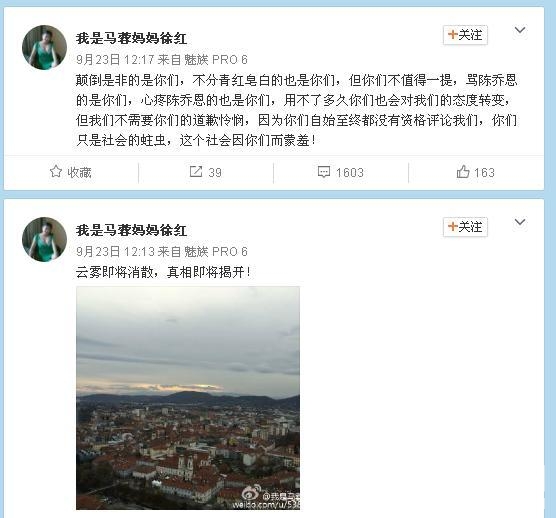Image resolution: width=556 pixels, height=518 pixels.
Task: Open comments via the speech bubble icon
Action: [x=324, y=172]
